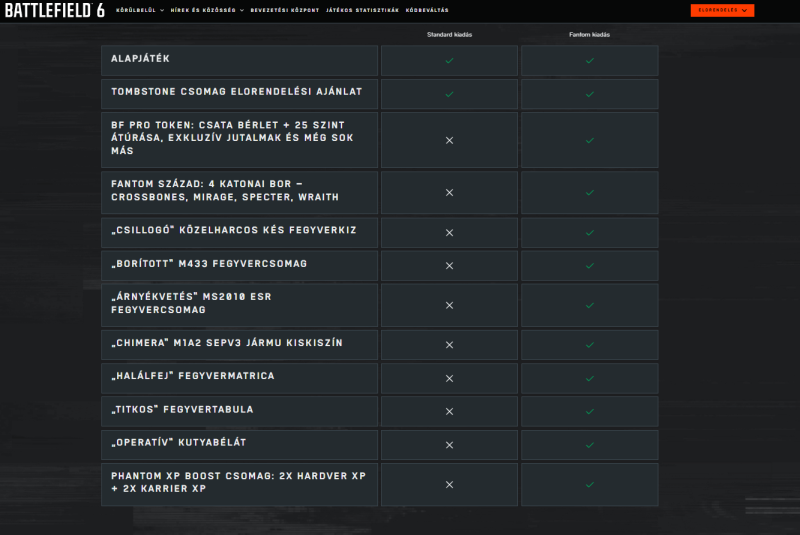800x535 pixels.
Task: Click Fantom checkmark in Operatív row
Action: [590, 445]
